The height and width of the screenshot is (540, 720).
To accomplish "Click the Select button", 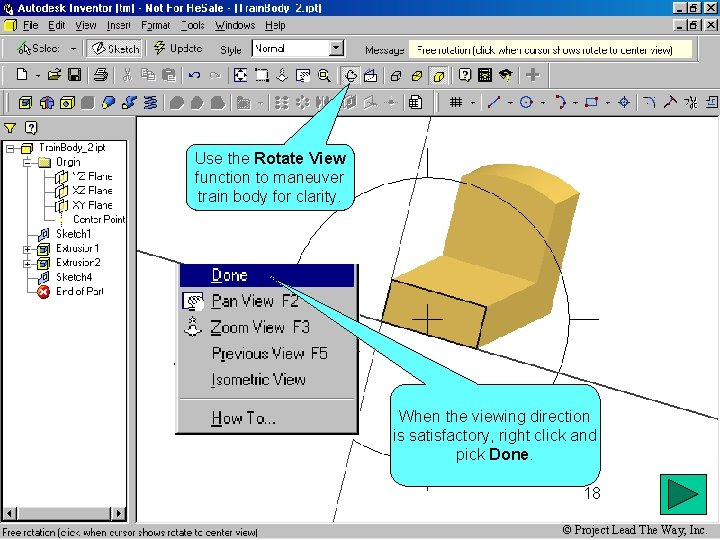I will point(38,48).
